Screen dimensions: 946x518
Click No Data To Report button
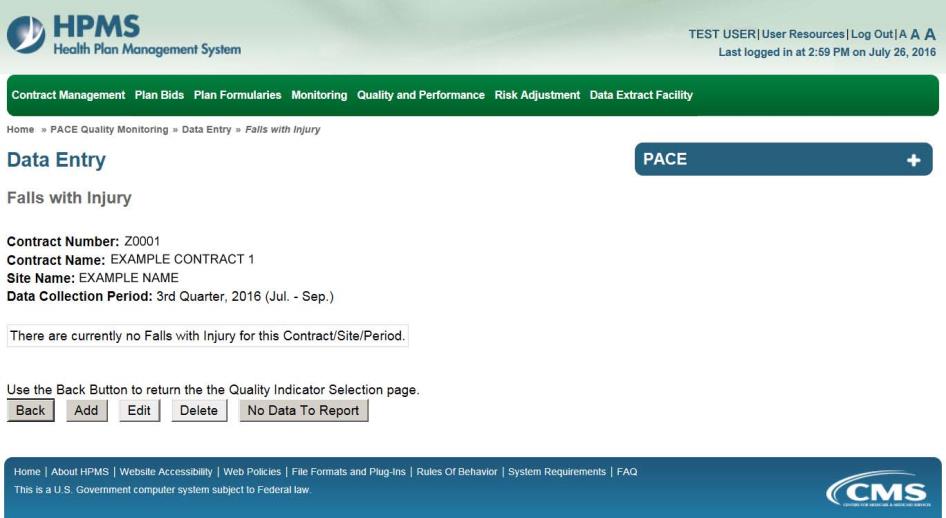tap(303, 410)
